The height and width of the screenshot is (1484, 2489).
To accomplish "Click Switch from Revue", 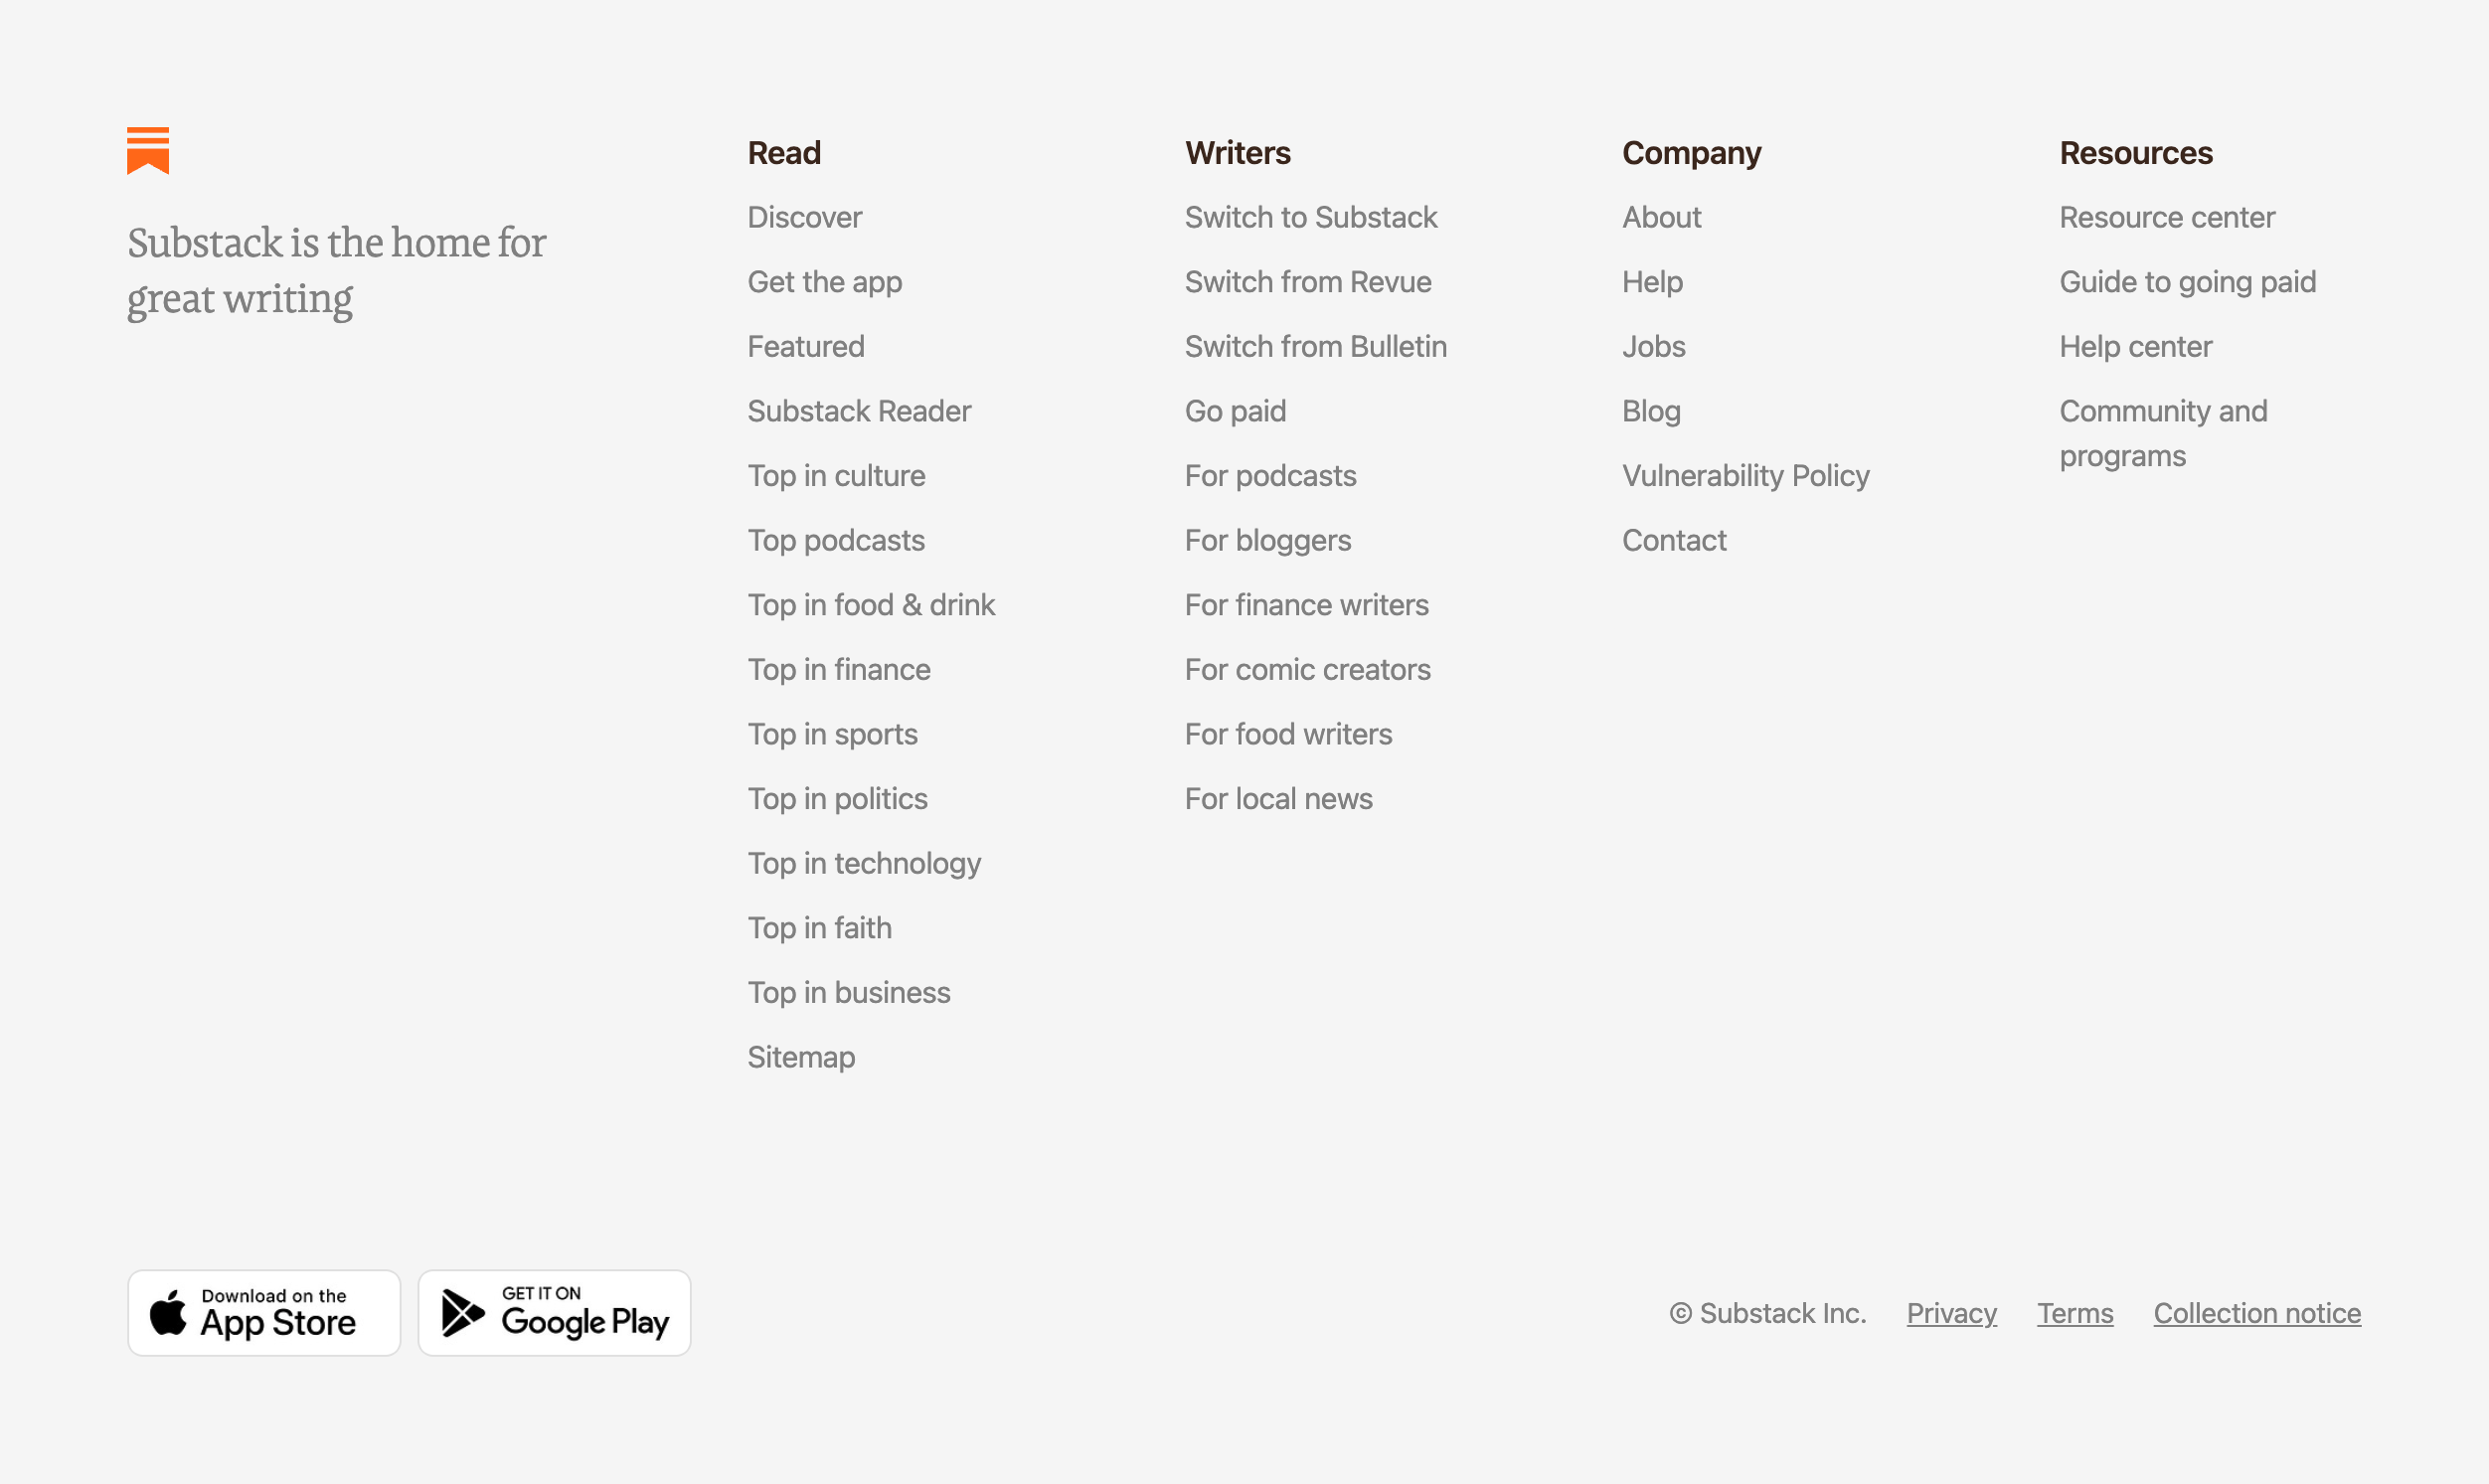I will (1308, 281).
